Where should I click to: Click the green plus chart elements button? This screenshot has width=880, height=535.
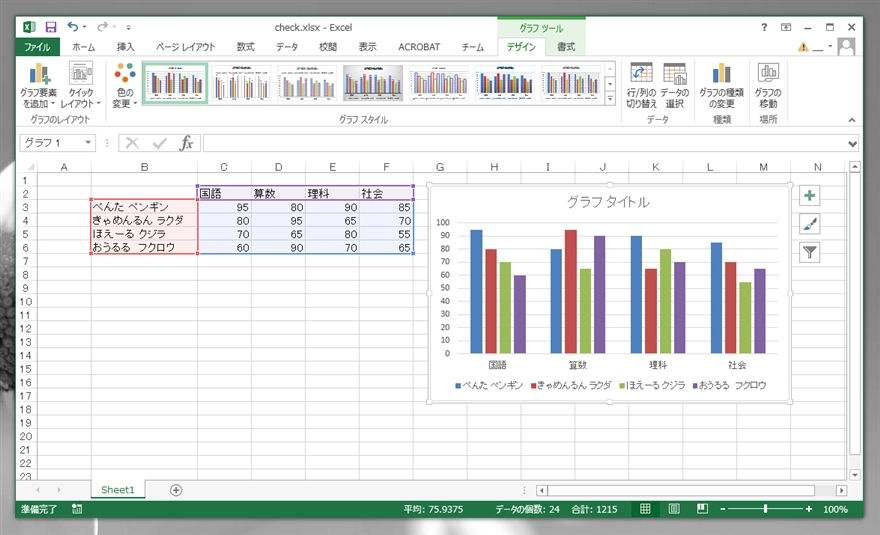809,195
